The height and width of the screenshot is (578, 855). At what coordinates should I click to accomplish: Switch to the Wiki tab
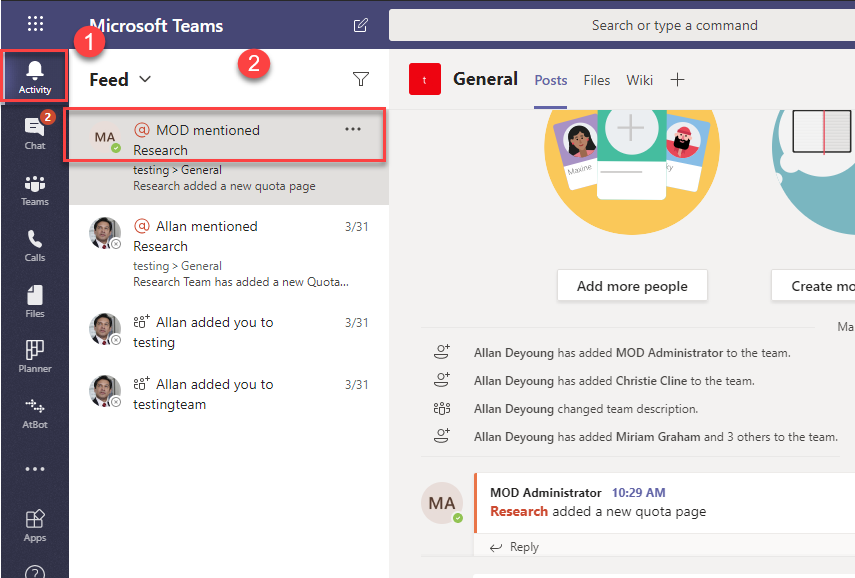[639, 80]
